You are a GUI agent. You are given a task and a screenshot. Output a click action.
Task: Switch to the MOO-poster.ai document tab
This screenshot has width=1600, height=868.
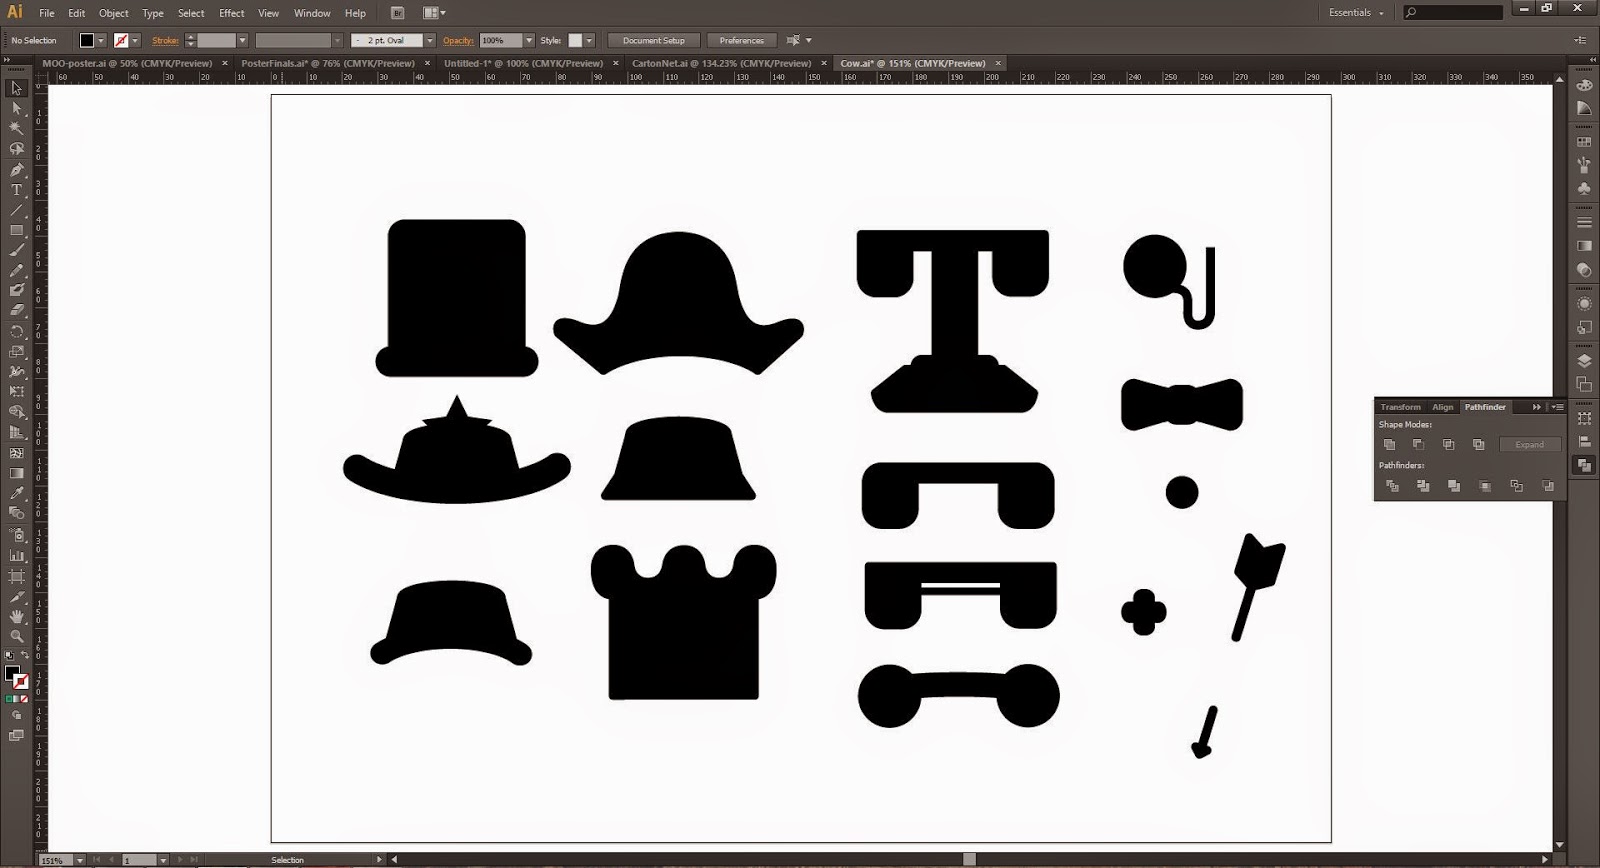point(127,63)
